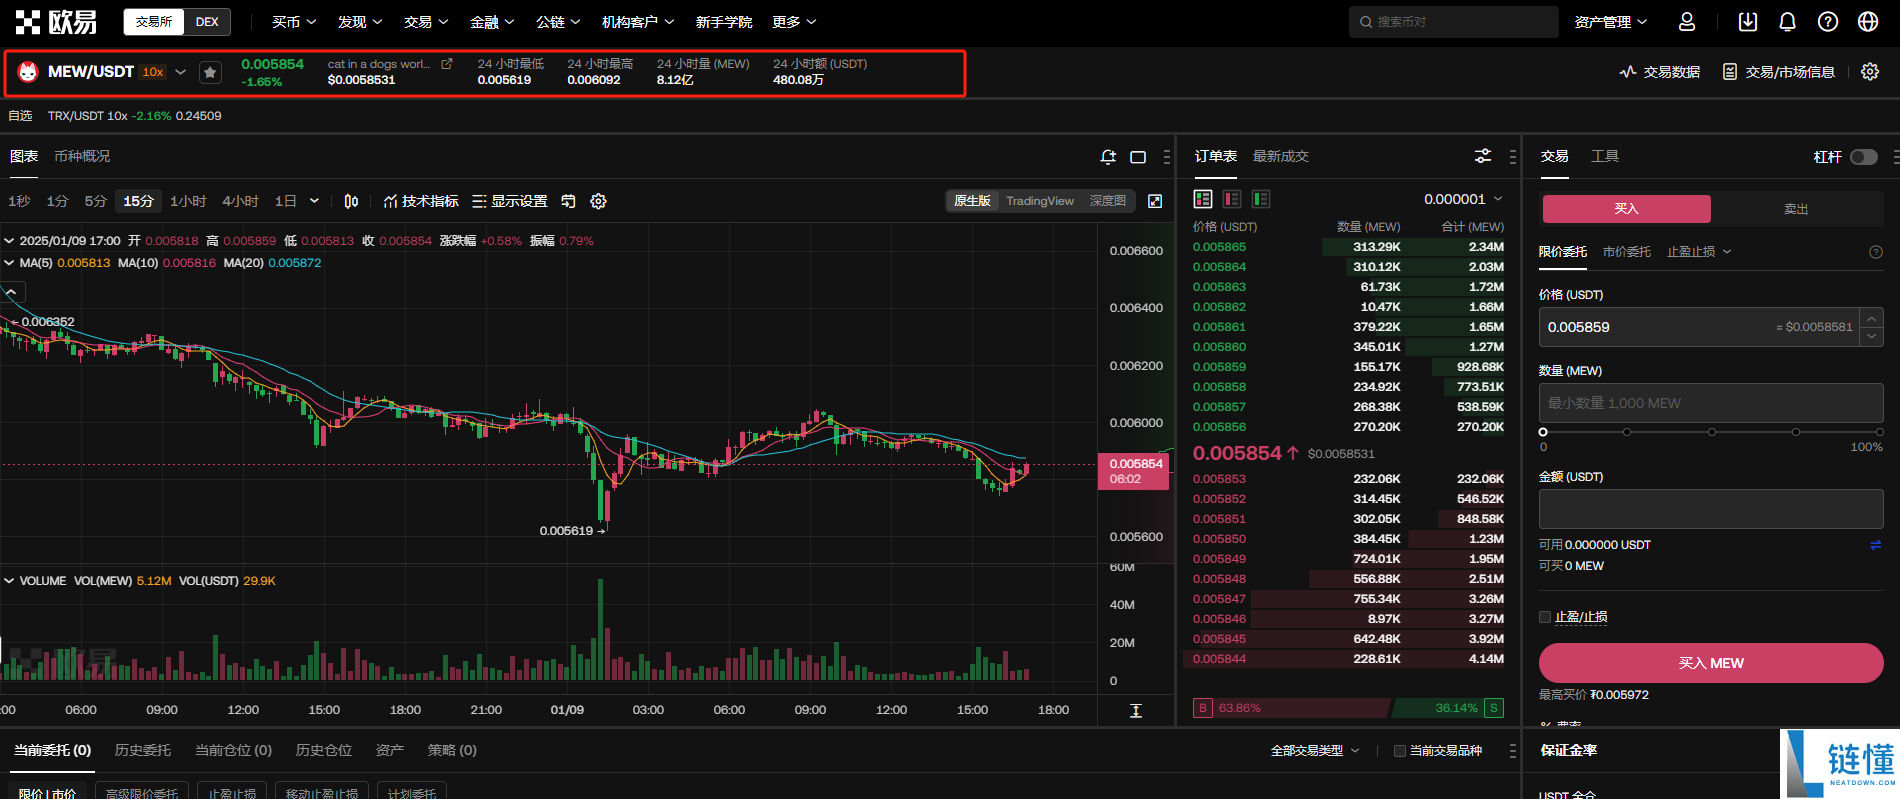This screenshot has width=1900, height=799.
Task: Open 交易数据 trading data
Action: pyautogui.click(x=1660, y=72)
